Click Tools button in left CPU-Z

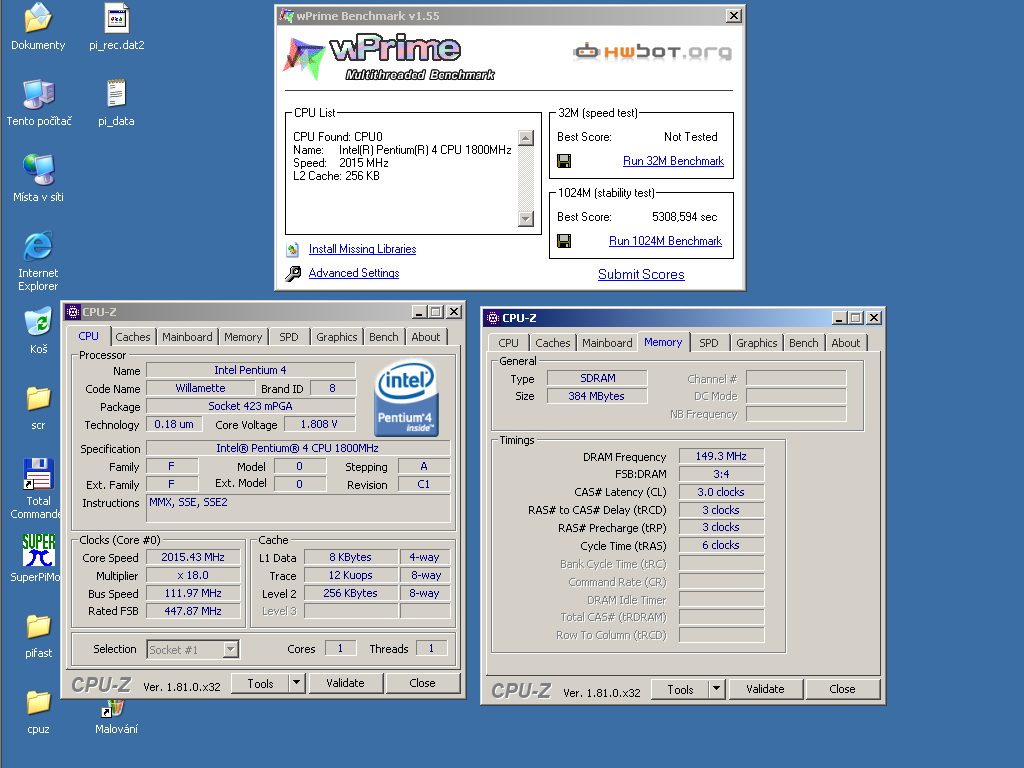[x=261, y=683]
